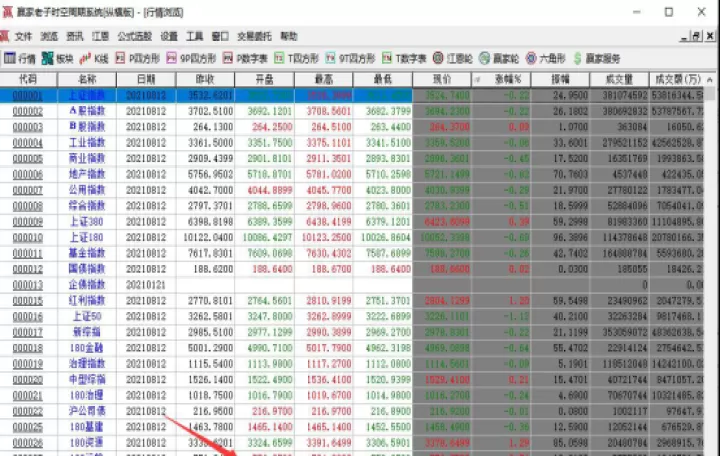Viewport: 720px width, 456px height.
Task: Sort by the 最低 column header
Action: (383, 79)
